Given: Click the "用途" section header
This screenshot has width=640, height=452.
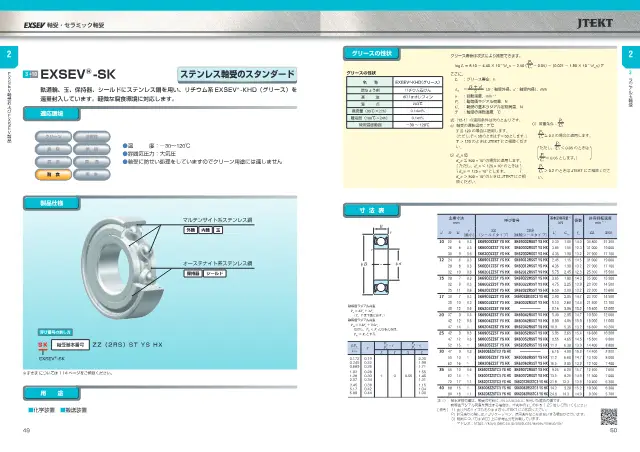Looking at the screenshot, I should (x=51, y=393).
